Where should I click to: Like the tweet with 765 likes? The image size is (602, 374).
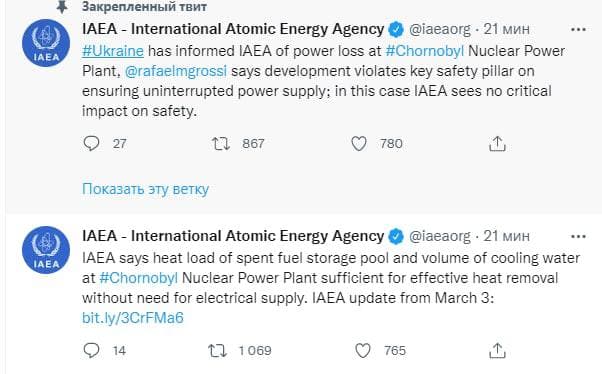pos(363,351)
